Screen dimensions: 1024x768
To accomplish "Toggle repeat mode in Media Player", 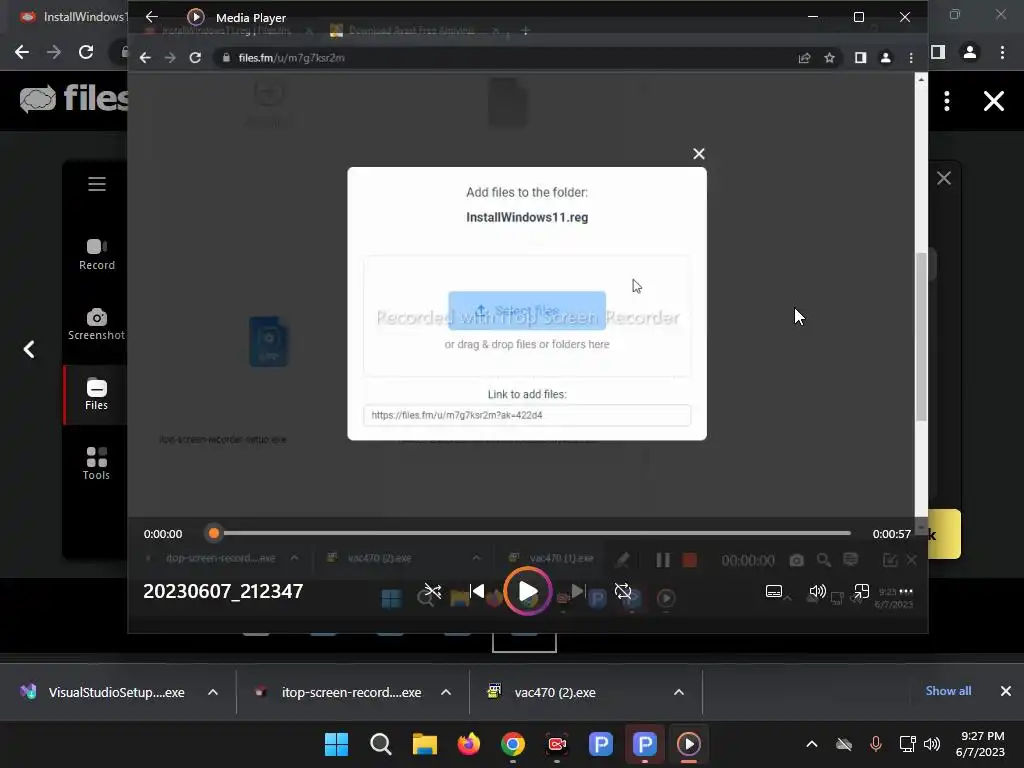I will [x=623, y=592].
